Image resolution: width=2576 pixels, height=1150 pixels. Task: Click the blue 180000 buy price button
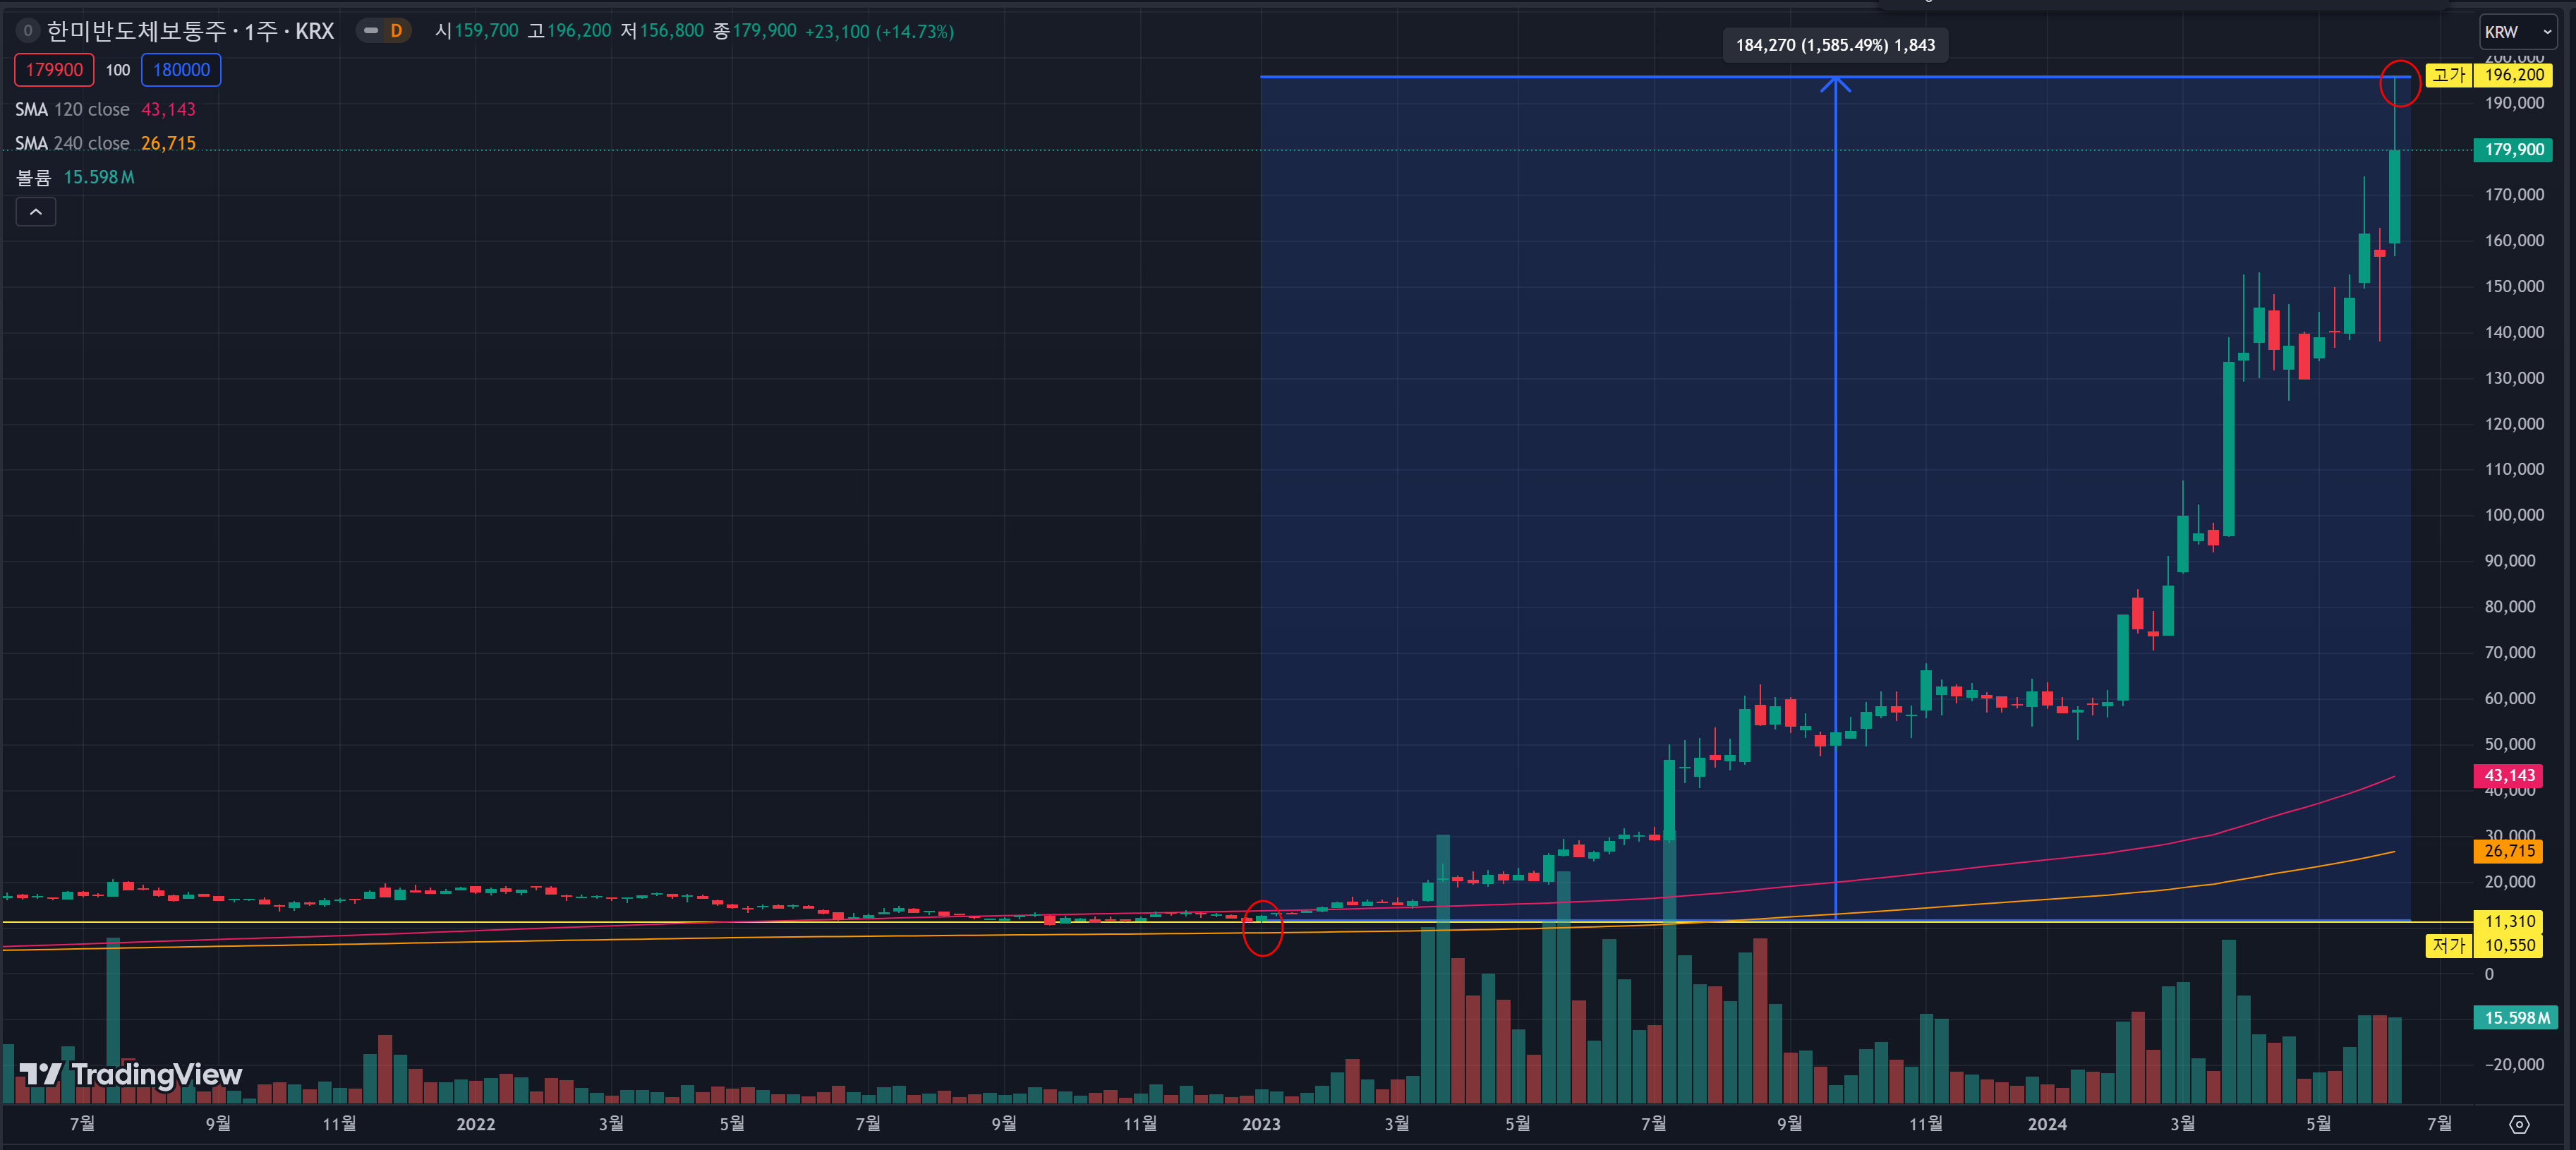tap(181, 70)
